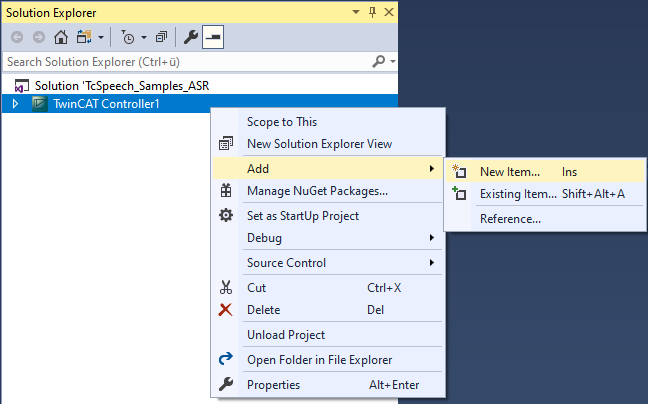Click the scissors Cut icon
The width and height of the screenshot is (648, 404).
point(226,287)
